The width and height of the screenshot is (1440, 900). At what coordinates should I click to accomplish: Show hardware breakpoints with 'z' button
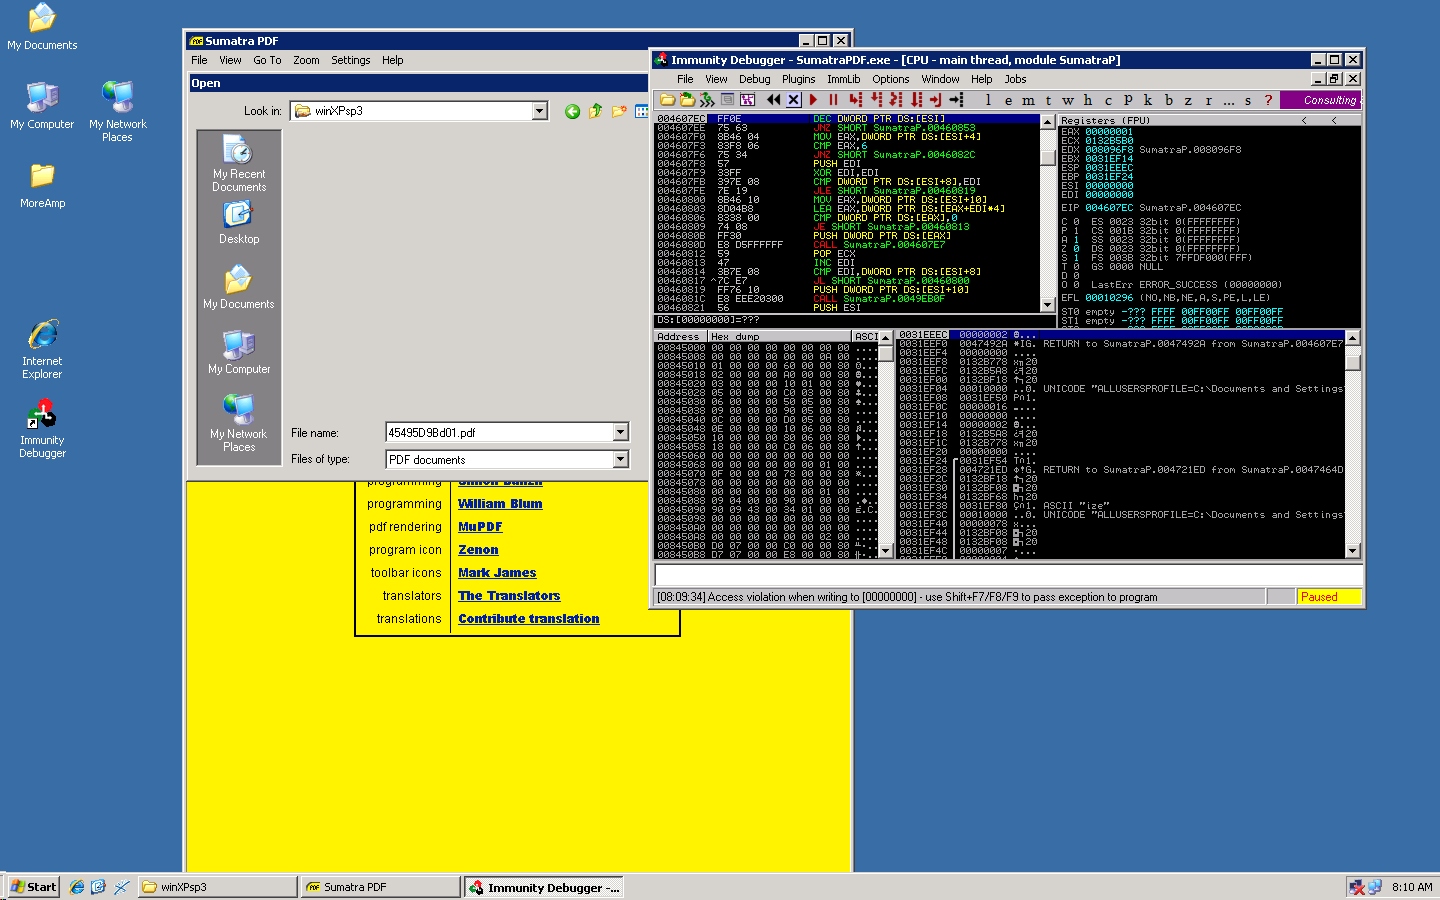click(1188, 100)
